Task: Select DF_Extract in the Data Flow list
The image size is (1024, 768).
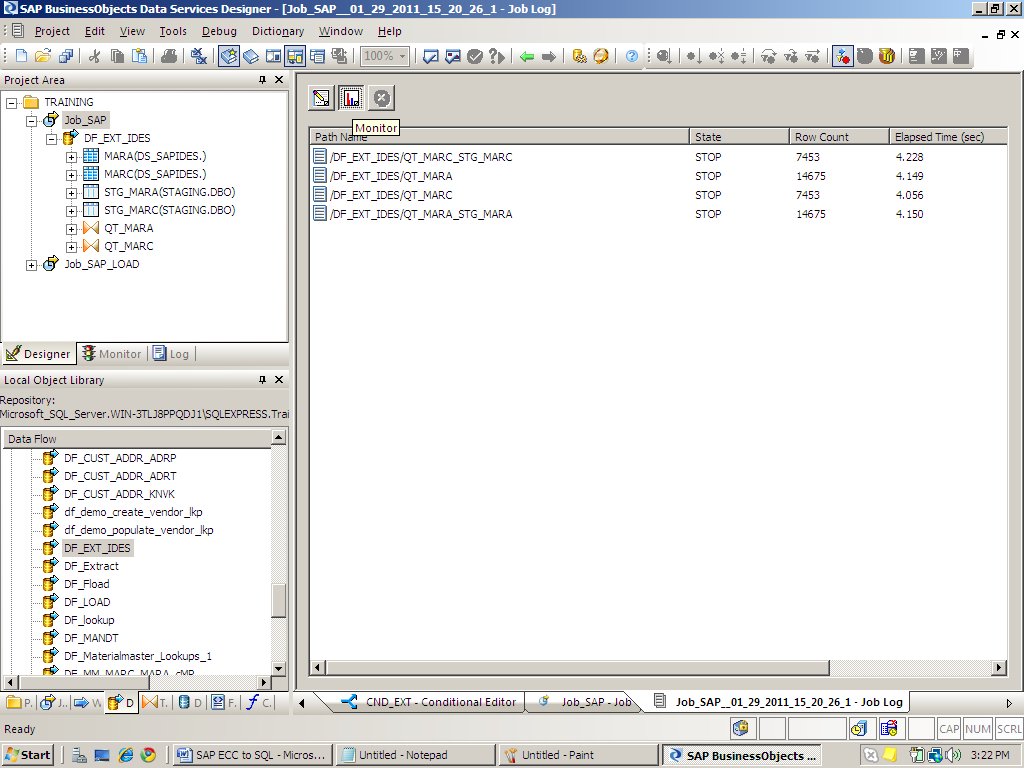Action: (x=91, y=566)
